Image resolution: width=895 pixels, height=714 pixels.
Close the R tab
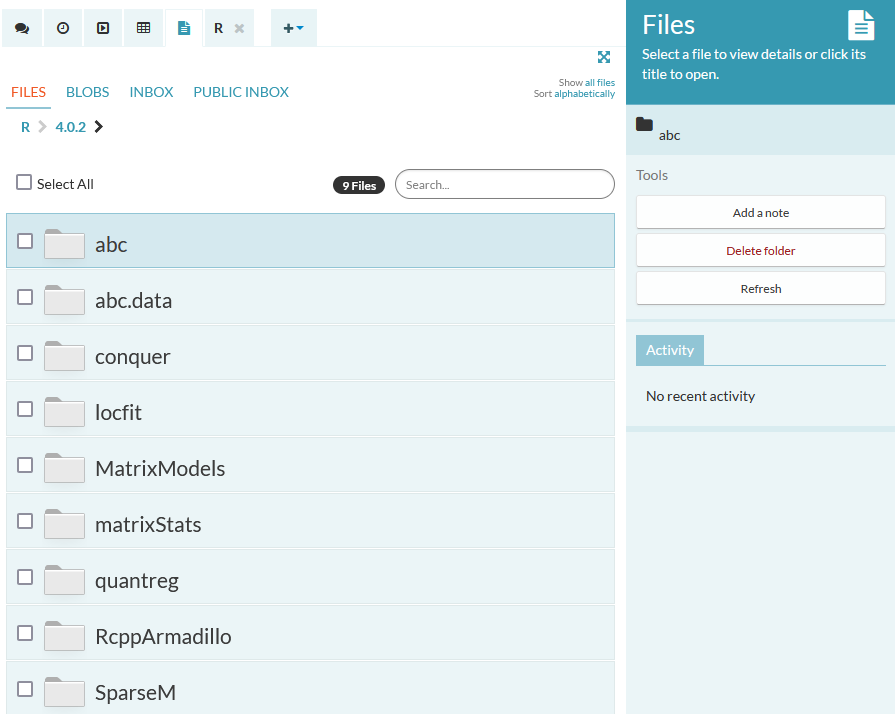coord(239,28)
